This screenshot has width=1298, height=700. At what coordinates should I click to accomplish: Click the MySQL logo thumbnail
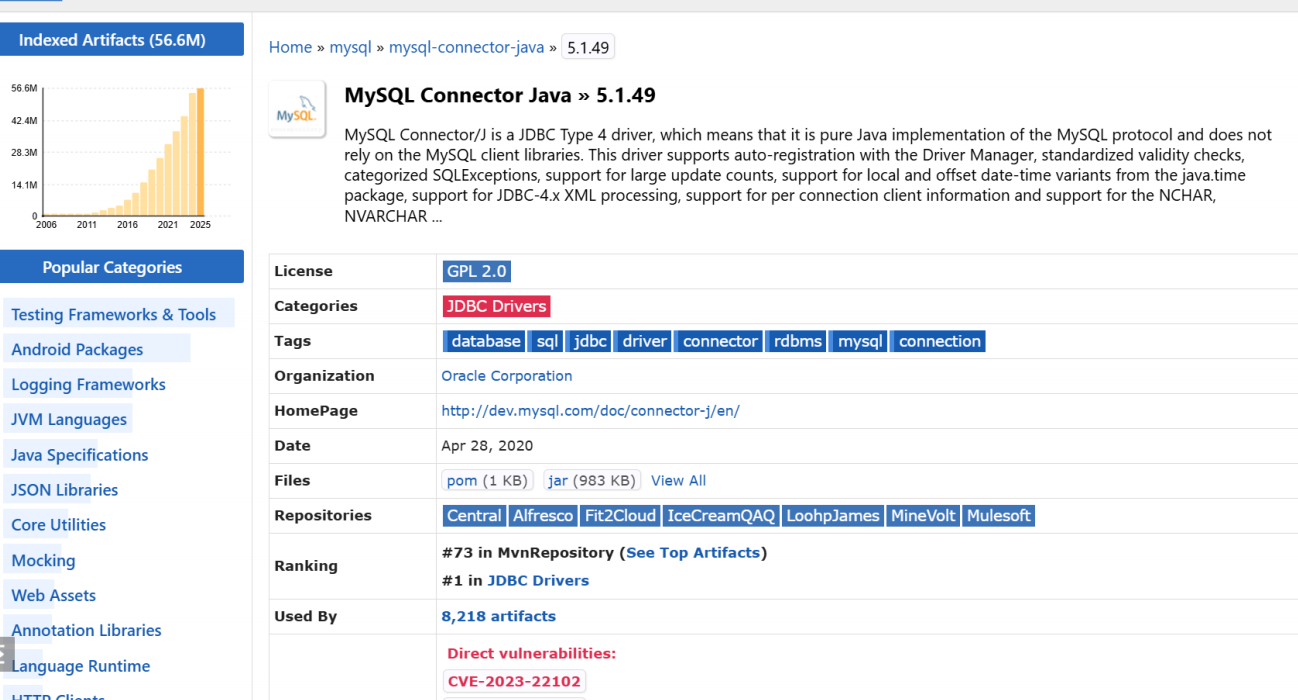(298, 109)
